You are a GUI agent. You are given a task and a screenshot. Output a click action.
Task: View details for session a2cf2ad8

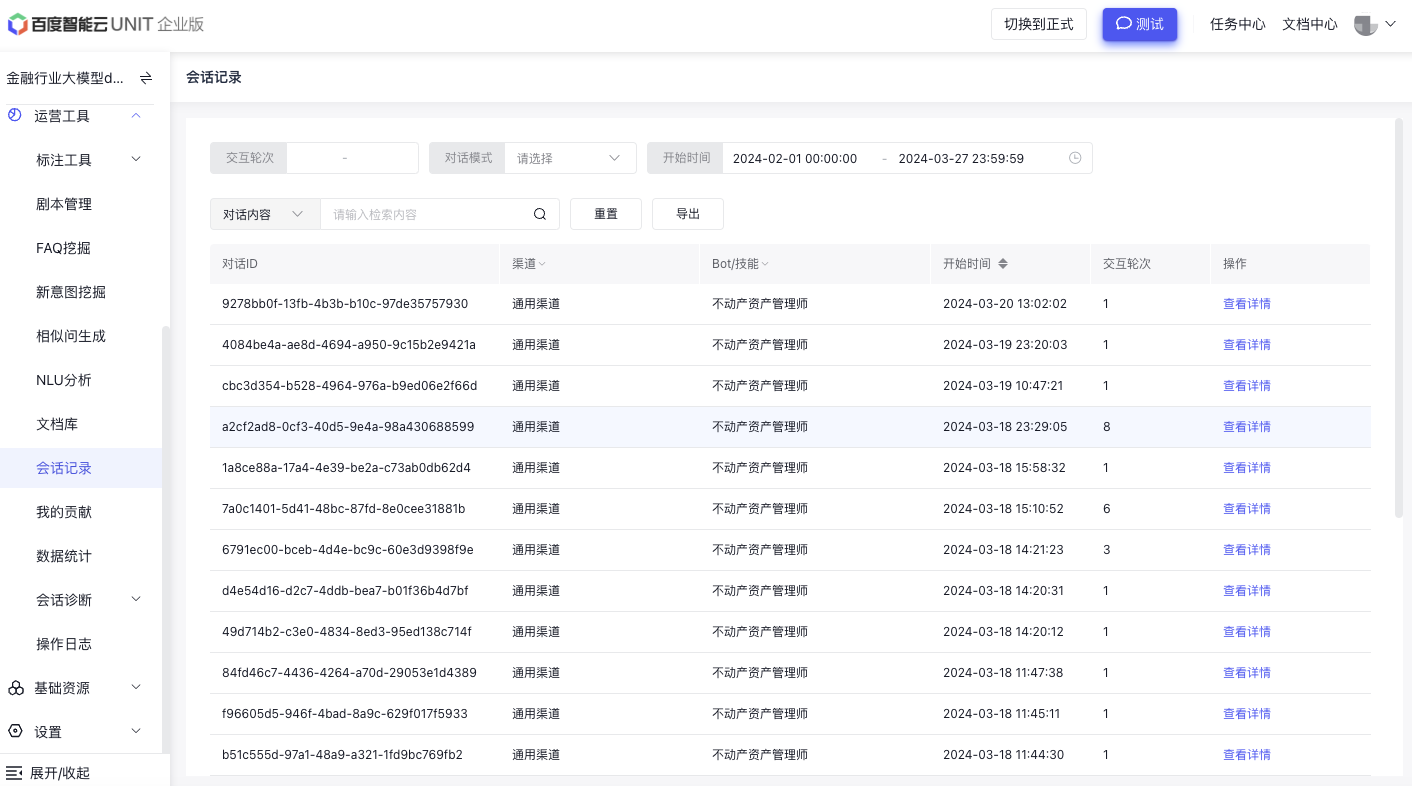(1247, 427)
